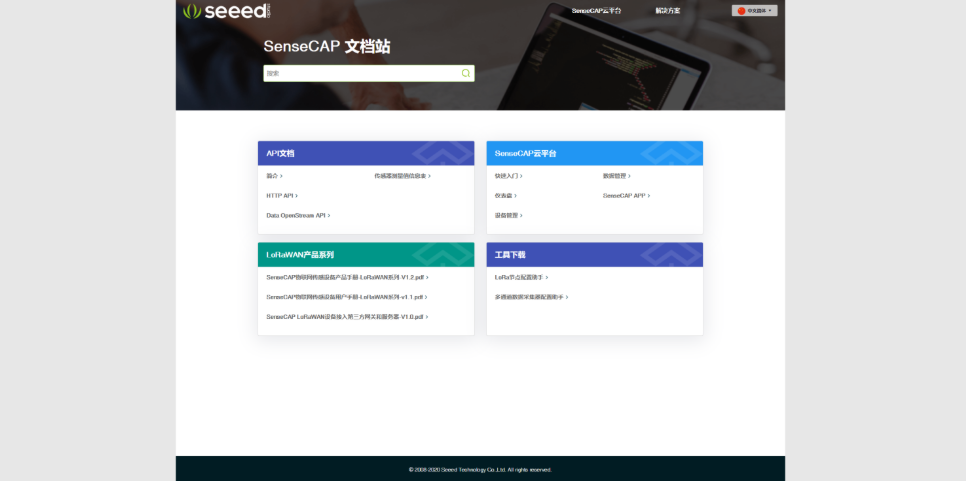This screenshot has height=481, width=966.
Task: Open the 快速入门 link
Action: [508, 176]
